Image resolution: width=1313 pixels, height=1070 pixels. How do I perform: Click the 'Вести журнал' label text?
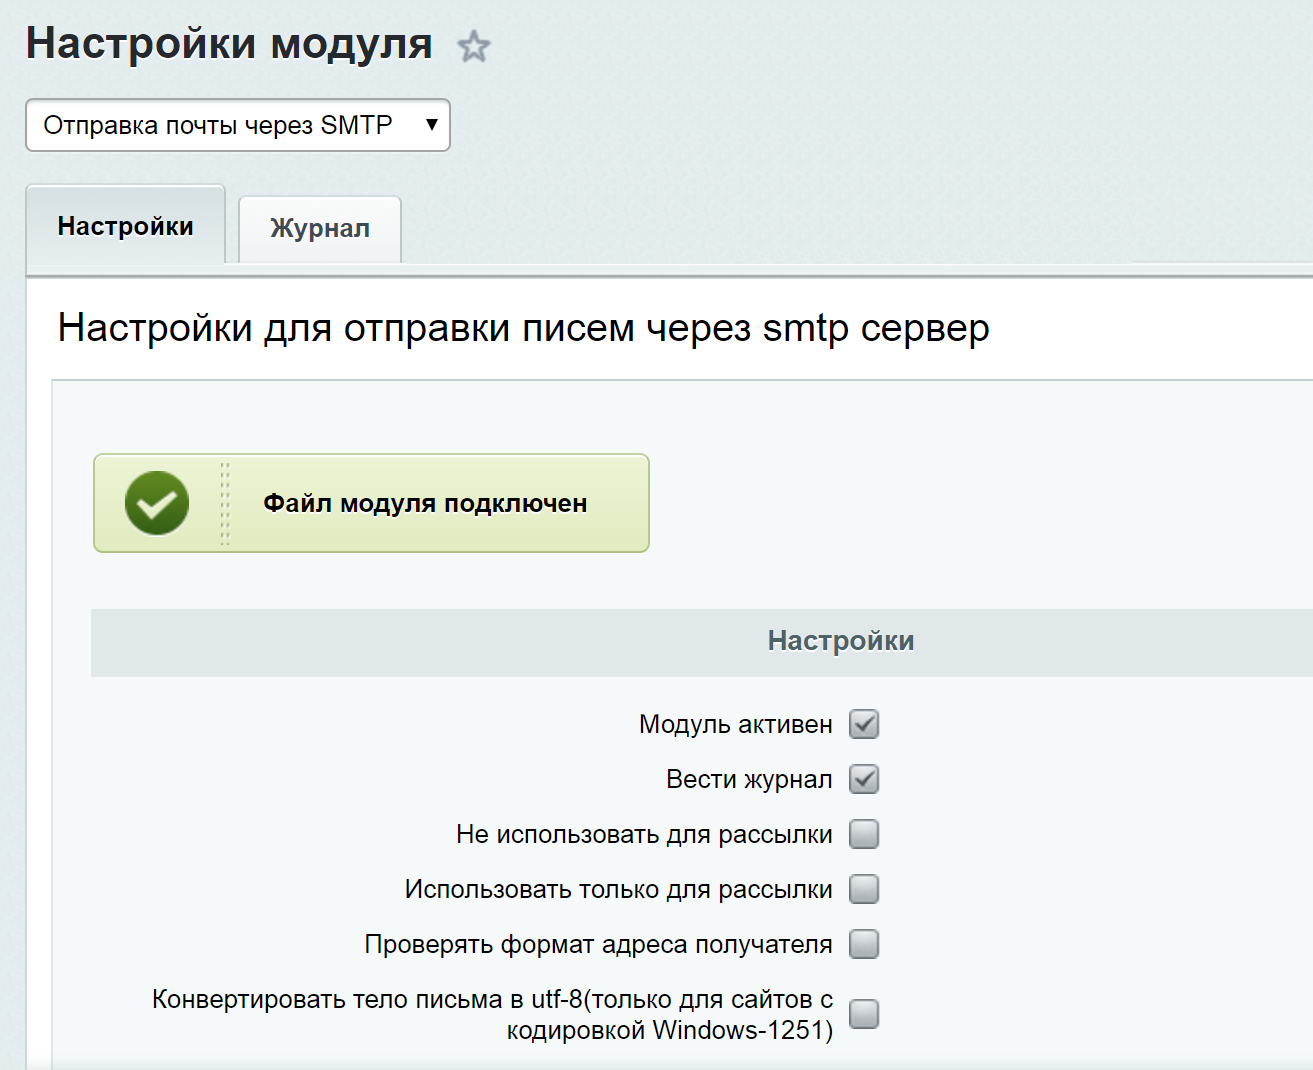click(x=749, y=779)
